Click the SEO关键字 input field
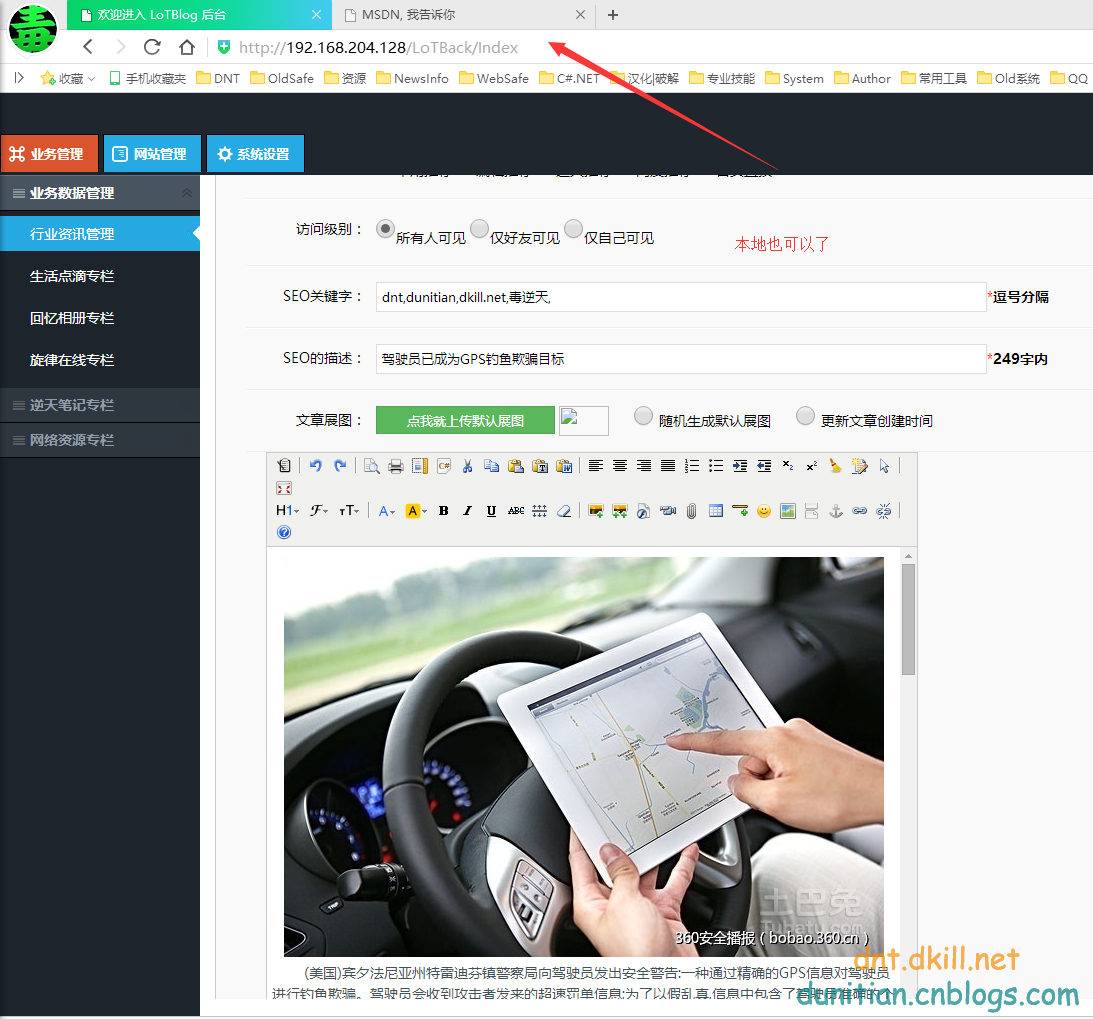Image resolution: width=1093 pixels, height=1019 pixels. [681, 297]
